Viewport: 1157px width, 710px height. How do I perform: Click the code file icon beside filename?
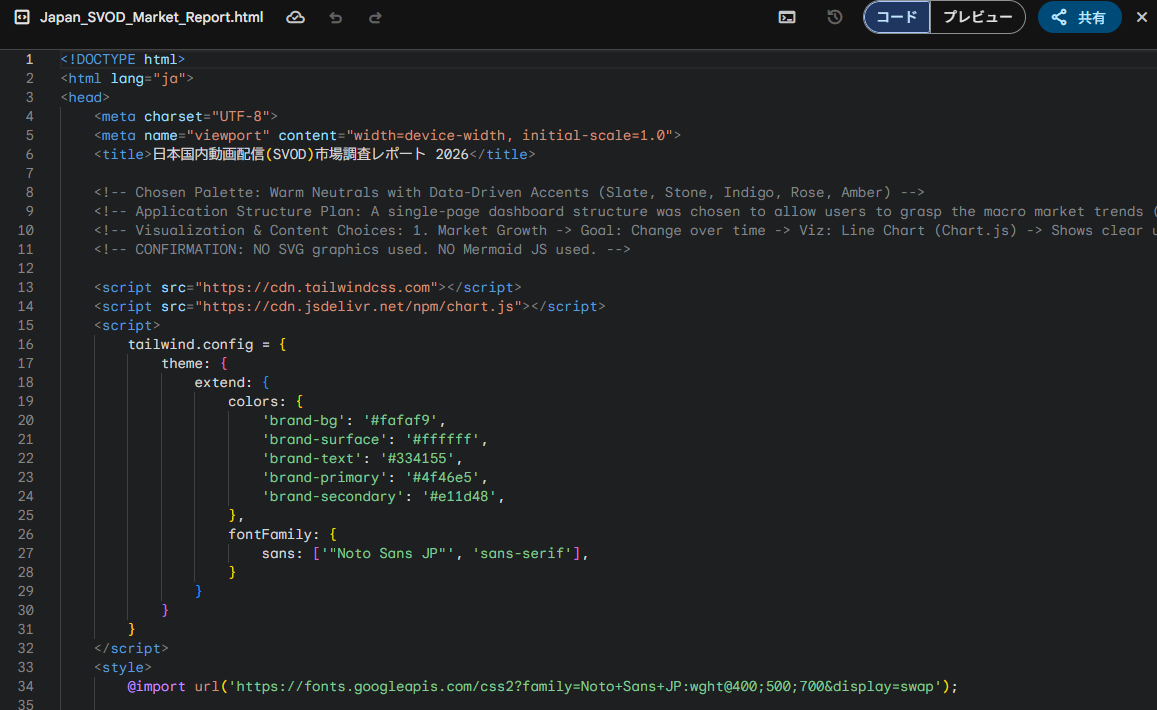click(x=21, y=18)
